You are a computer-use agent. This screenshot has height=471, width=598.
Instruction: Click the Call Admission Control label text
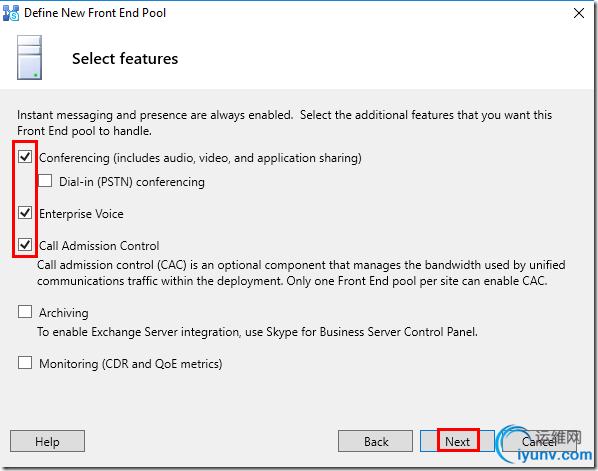tap(99, 246)
